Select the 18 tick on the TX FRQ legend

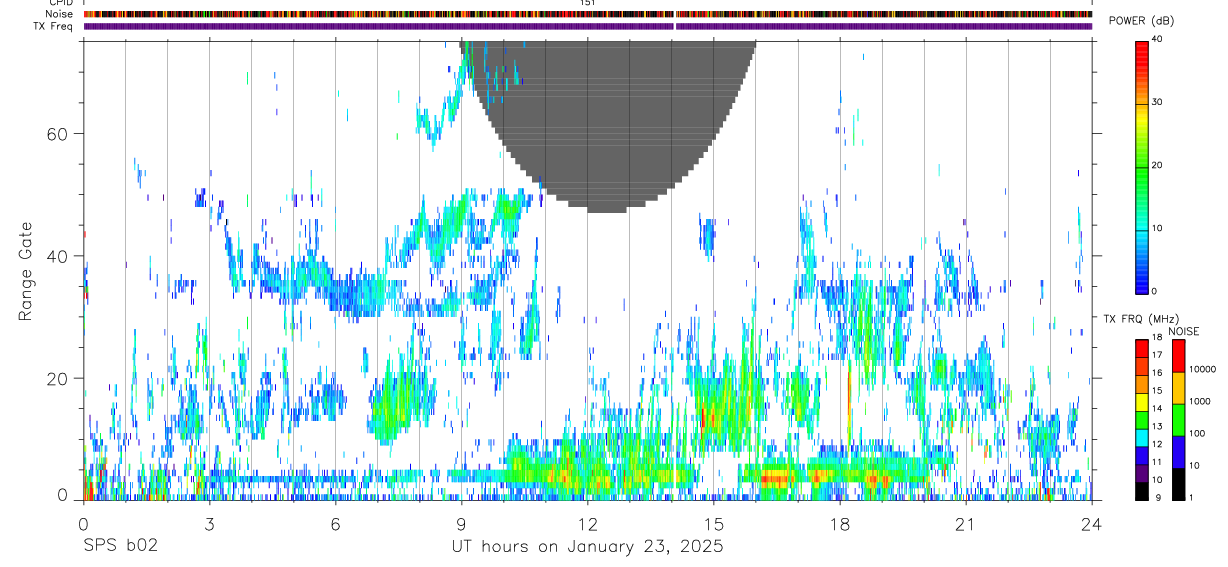pyautogui.click(x=1157, y=338)
